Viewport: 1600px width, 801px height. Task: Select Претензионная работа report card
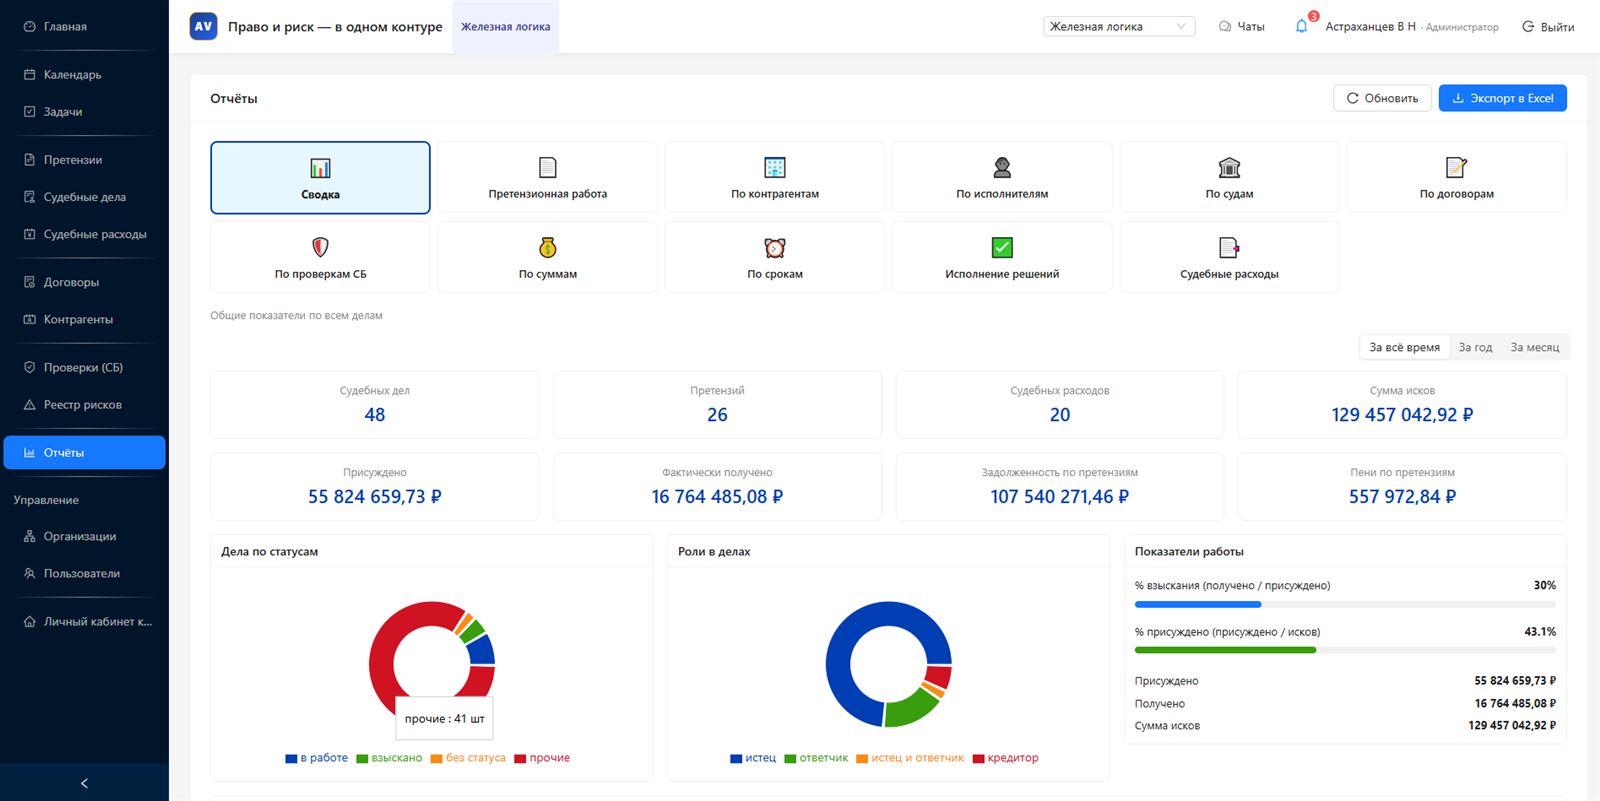548,177
